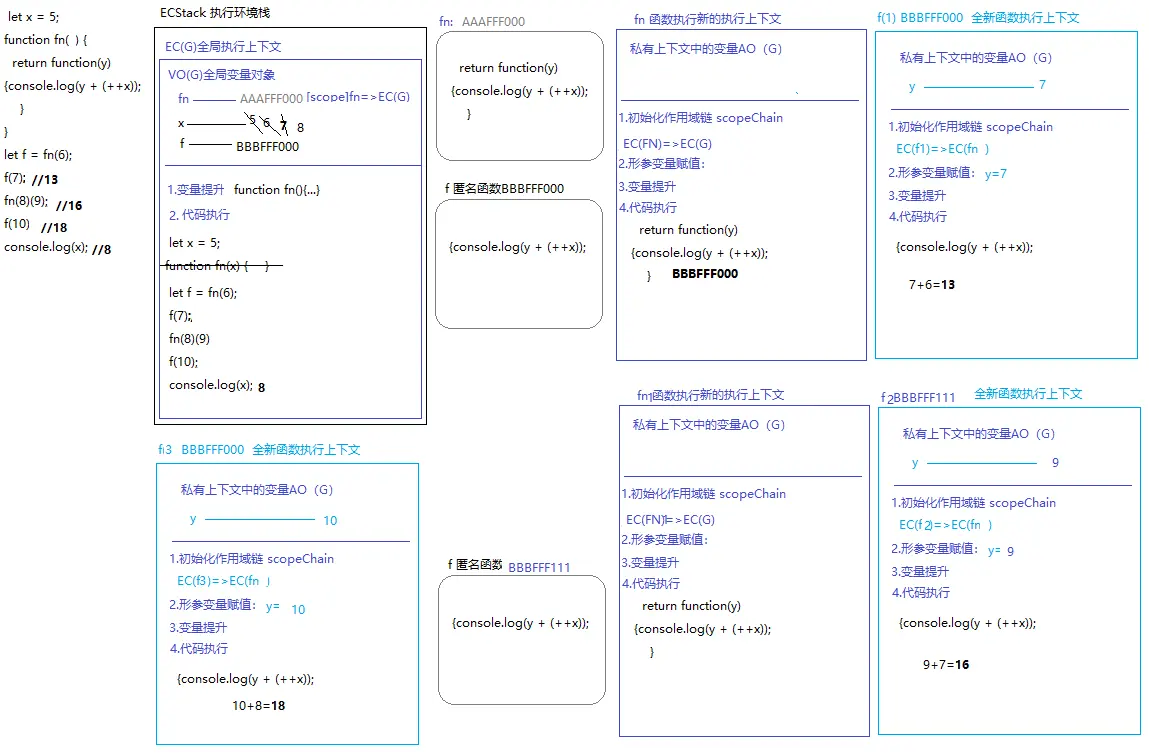Click the 'y=7' parameter assignment
This screenshot has height=753, width=1149.
click(996, 174)
